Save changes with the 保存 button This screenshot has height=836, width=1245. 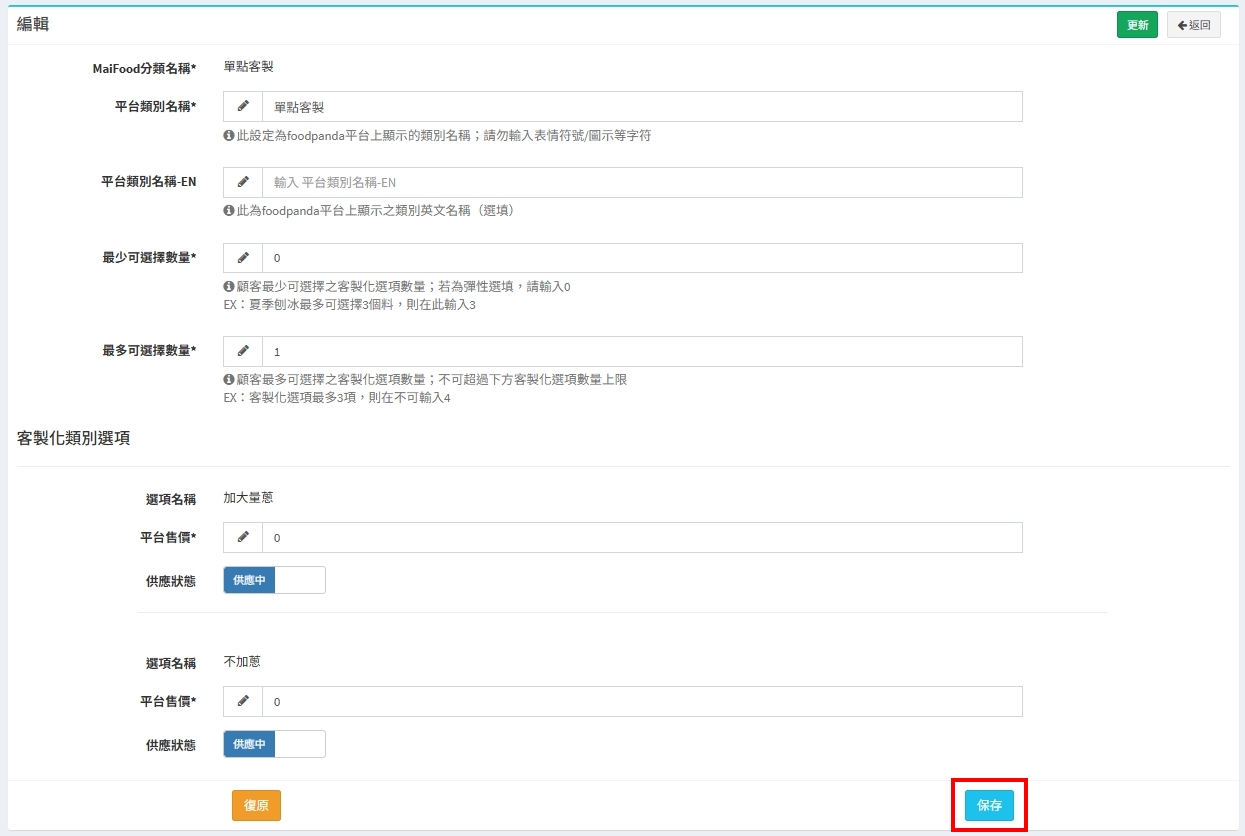pos(989,805)
